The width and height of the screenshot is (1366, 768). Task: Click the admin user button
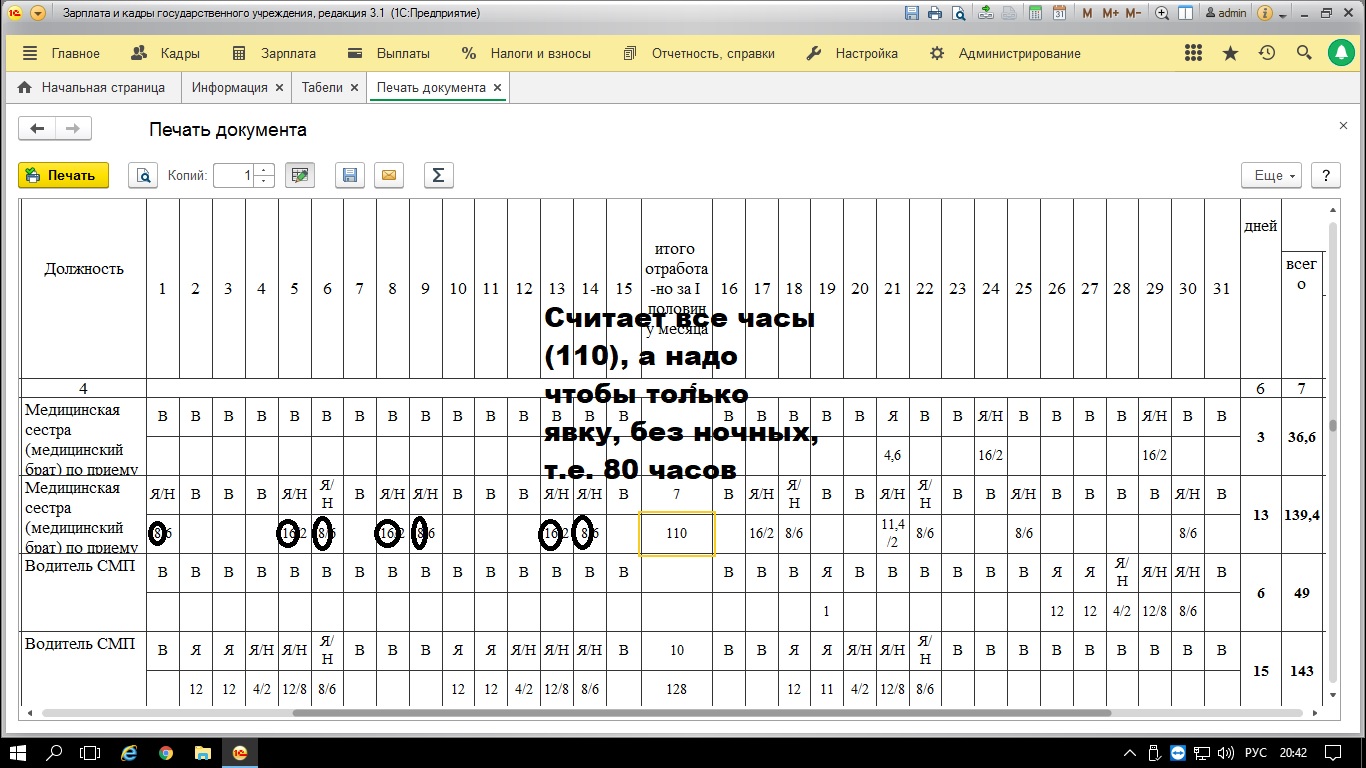[1225, 13]
